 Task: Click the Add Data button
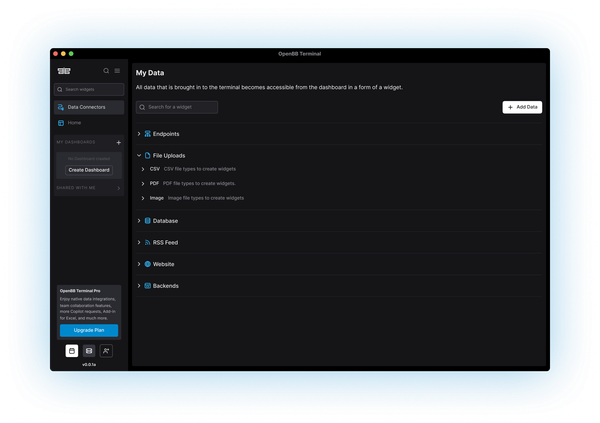pos(522,106)
